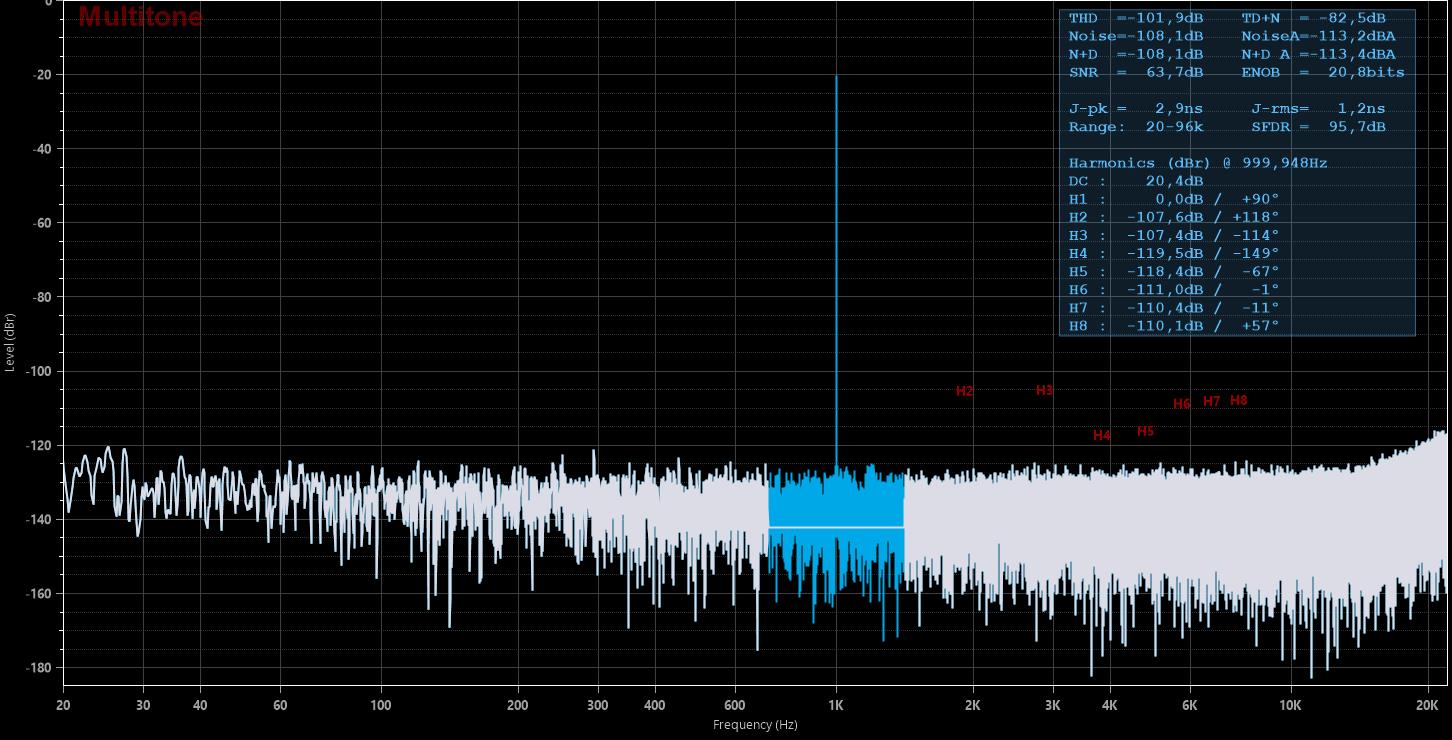Click the Range: 20-96k text
The height and width of the screenshot is (740, 1452).
pos(1136,127)
